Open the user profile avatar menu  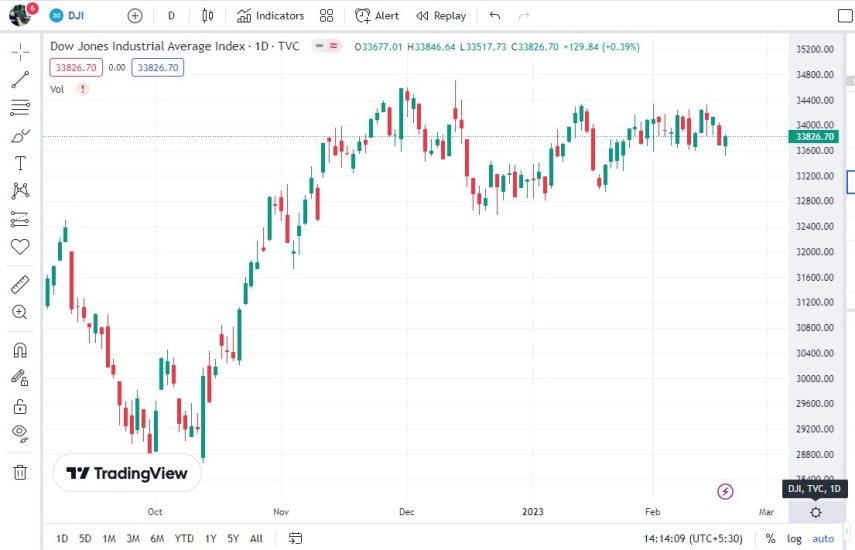(x=21, y=15)
